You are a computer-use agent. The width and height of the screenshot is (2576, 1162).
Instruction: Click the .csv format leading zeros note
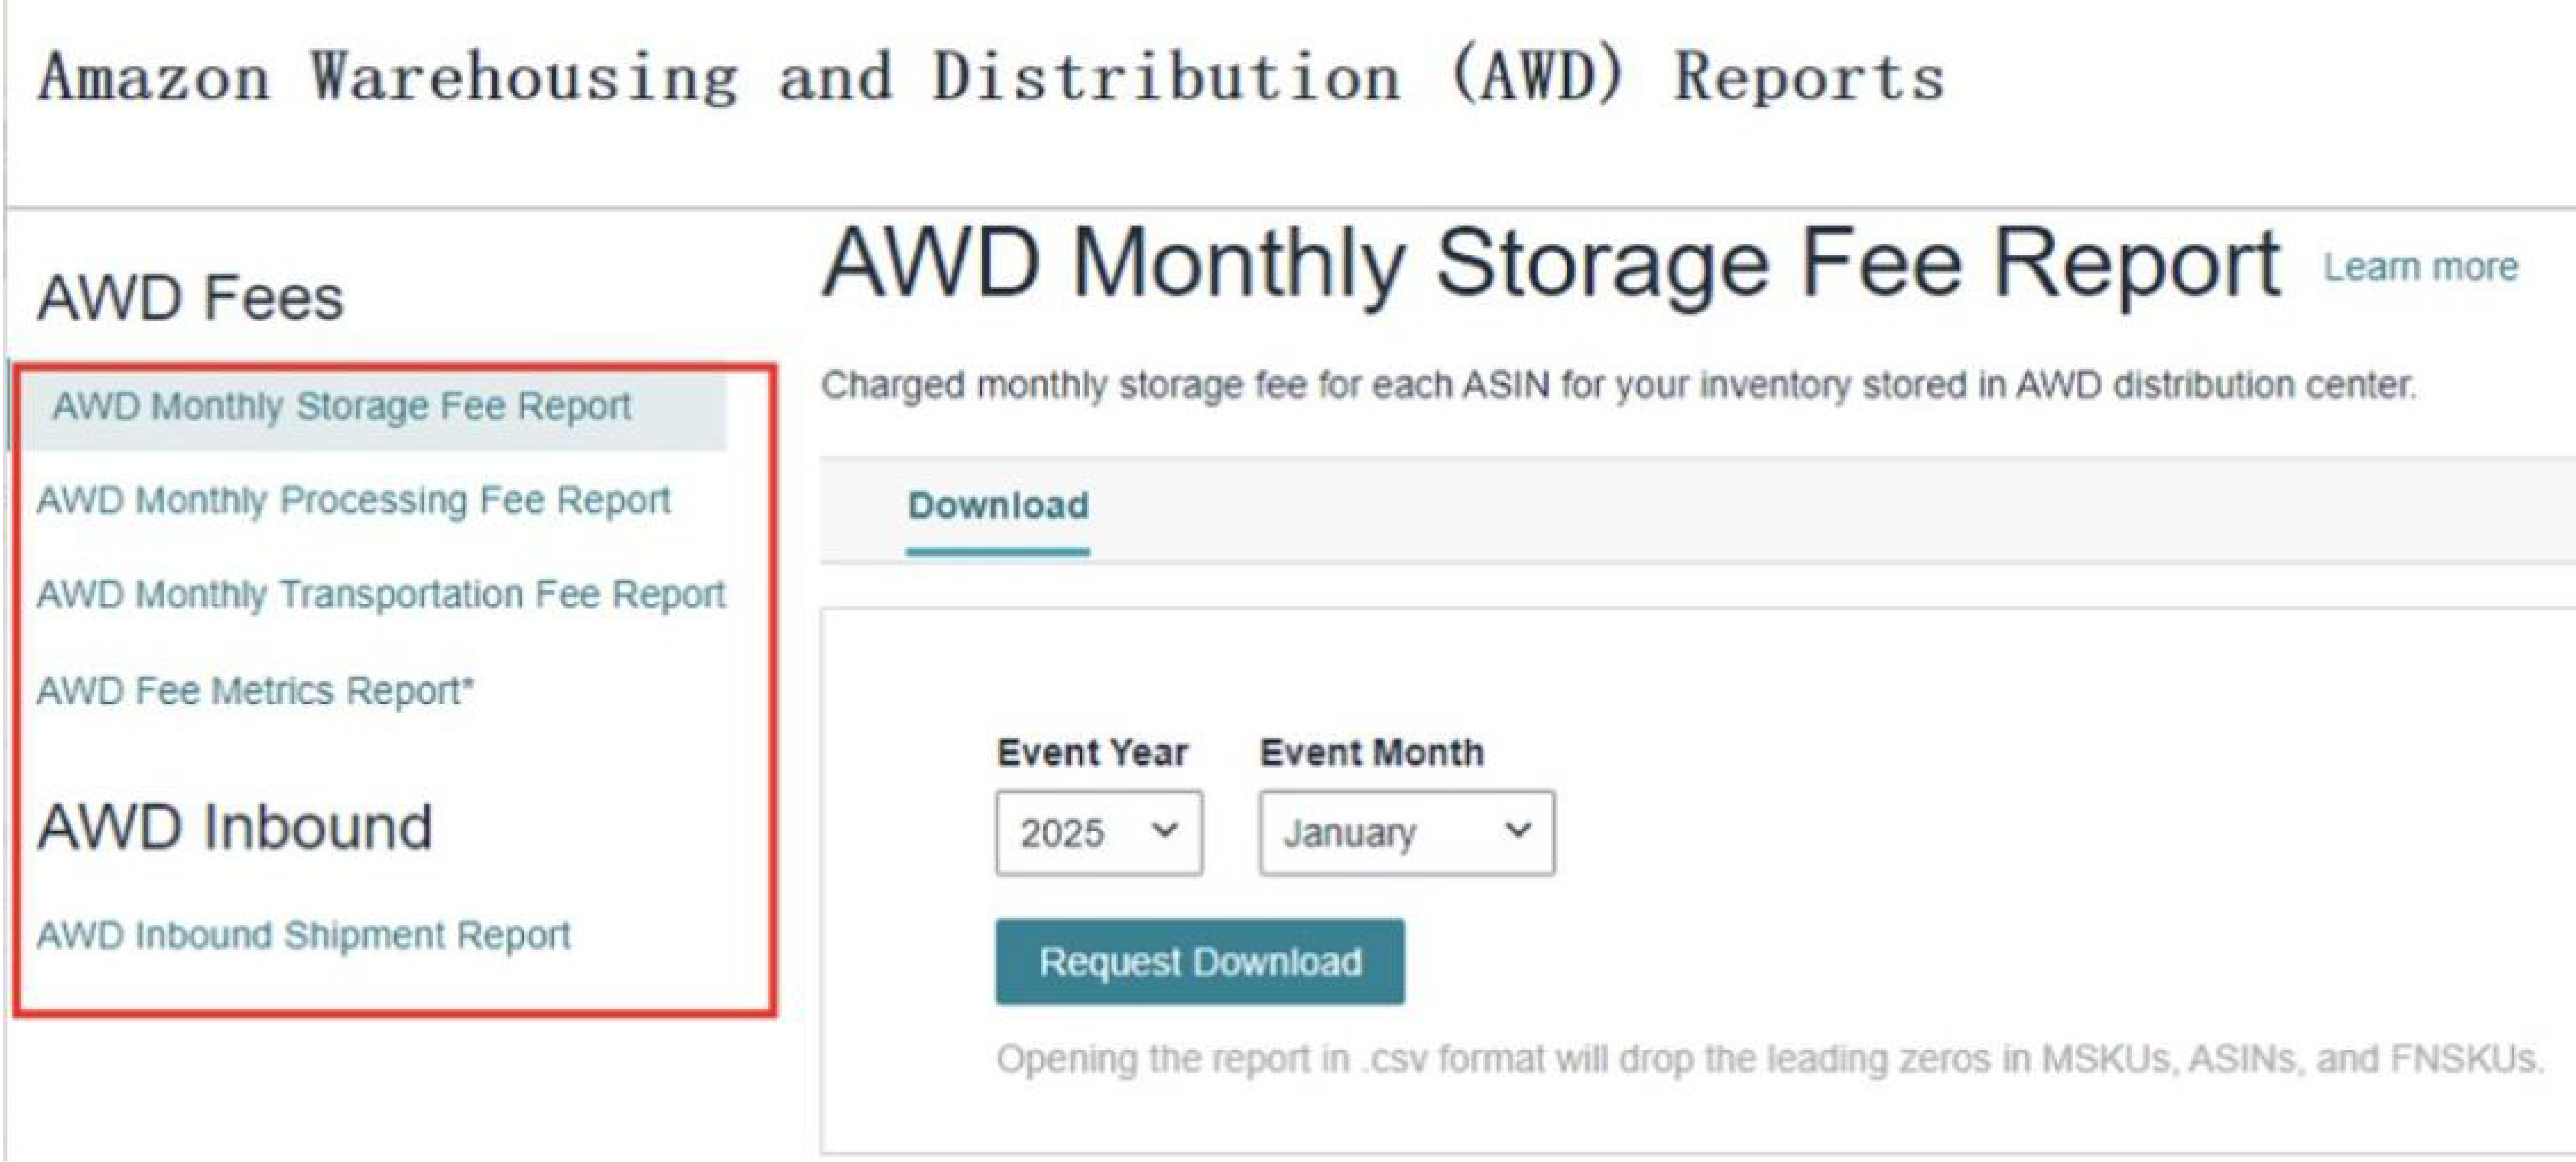(x=1769, y=1059)
